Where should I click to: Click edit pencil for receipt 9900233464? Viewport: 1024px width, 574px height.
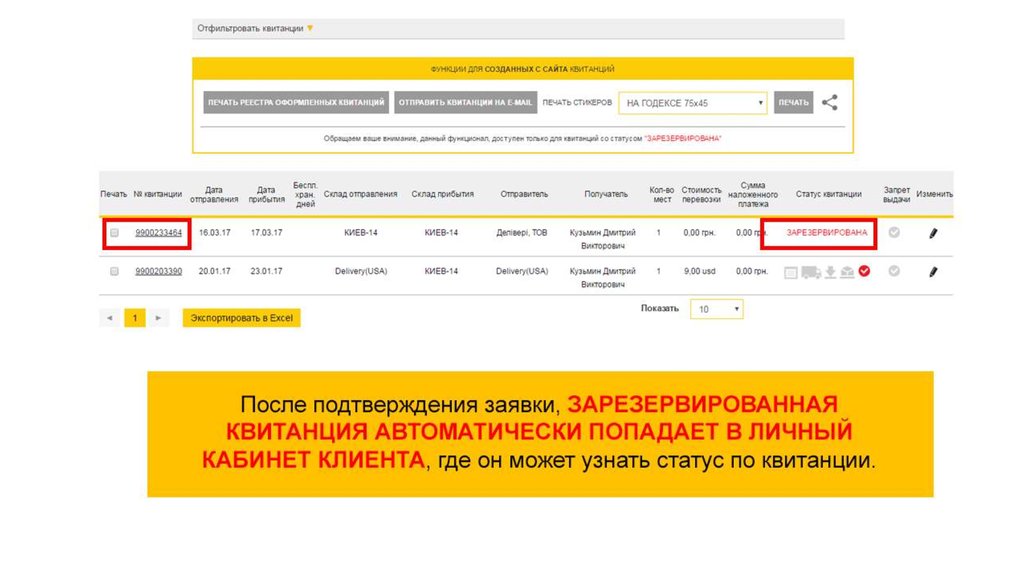[x=933, y=233]
